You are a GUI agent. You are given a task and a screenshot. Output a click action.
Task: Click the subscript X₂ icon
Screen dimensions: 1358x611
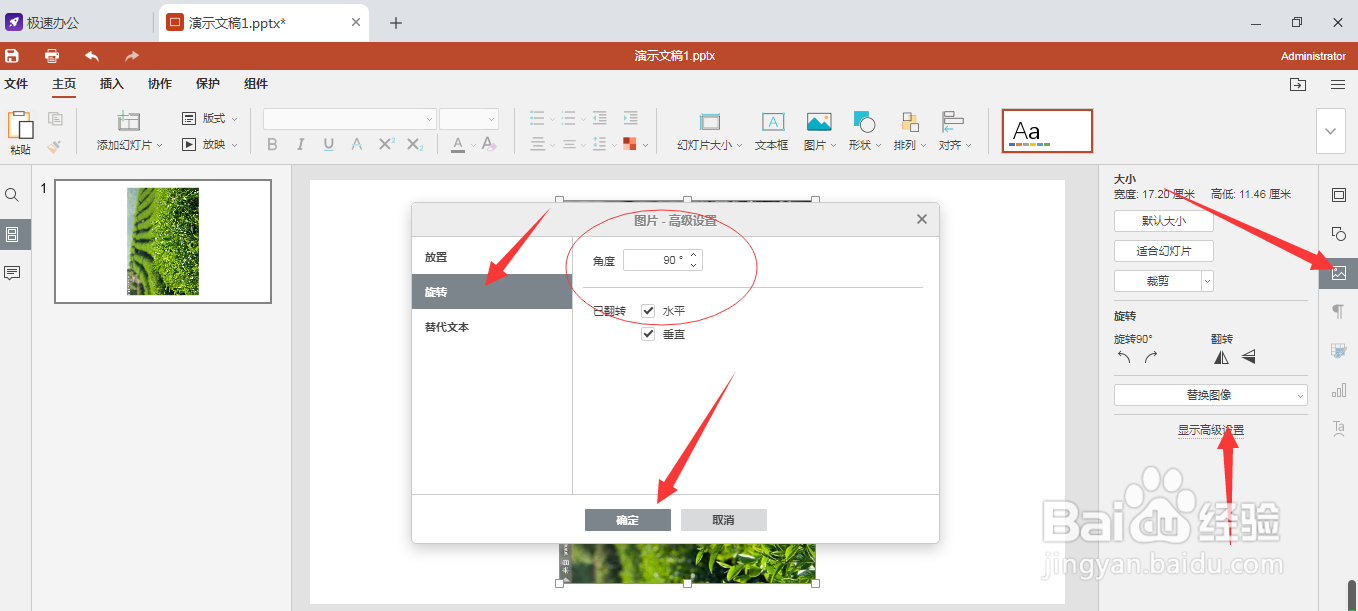click(415, 145)
